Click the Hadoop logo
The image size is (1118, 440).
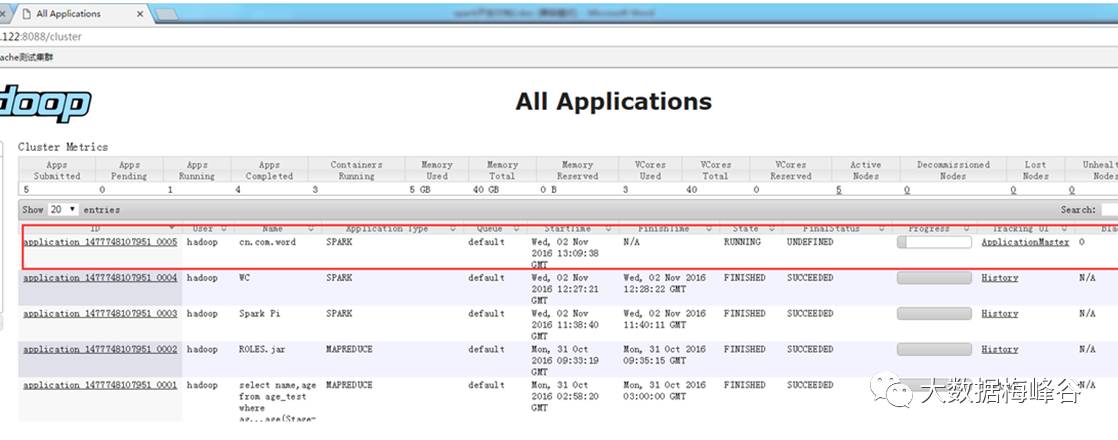(45, 104)
